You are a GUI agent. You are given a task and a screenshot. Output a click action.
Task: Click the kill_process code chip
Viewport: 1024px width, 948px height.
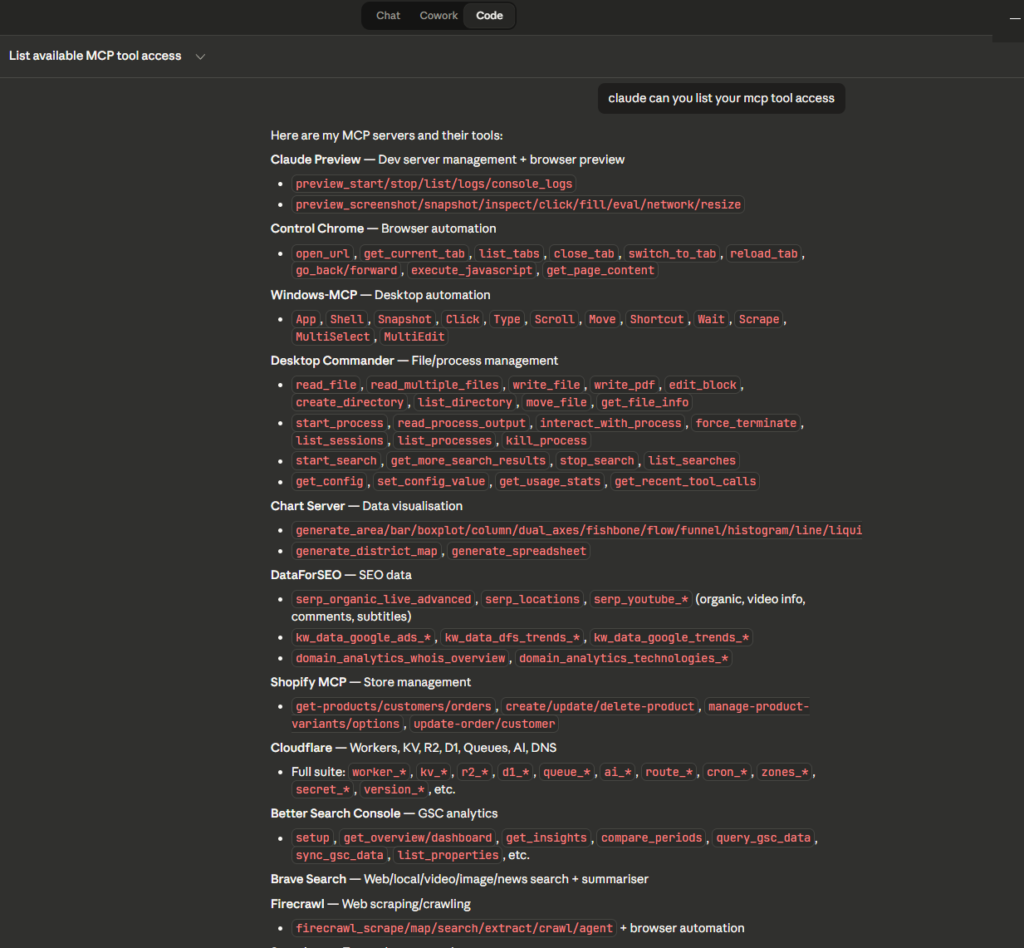(546, 441)
